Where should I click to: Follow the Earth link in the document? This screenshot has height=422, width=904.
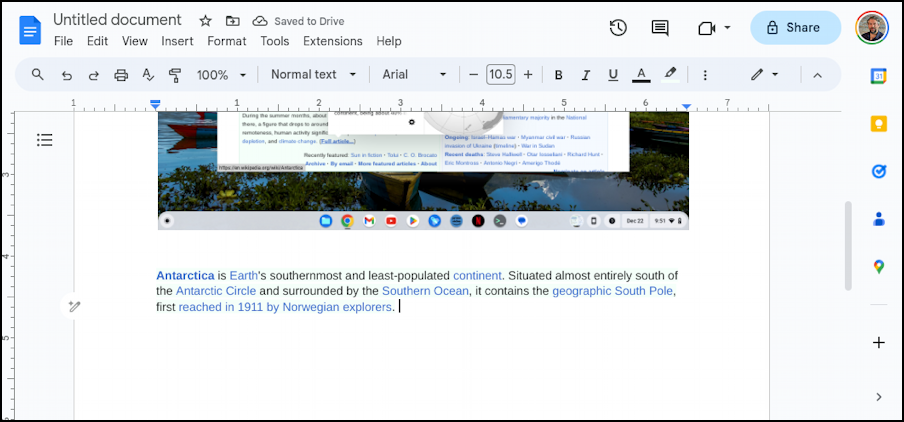pos(243,276)
